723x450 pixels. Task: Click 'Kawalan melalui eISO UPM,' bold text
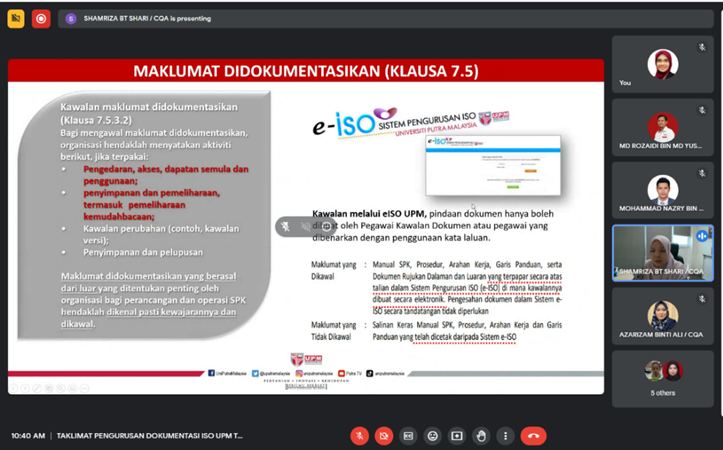(370, 214)
